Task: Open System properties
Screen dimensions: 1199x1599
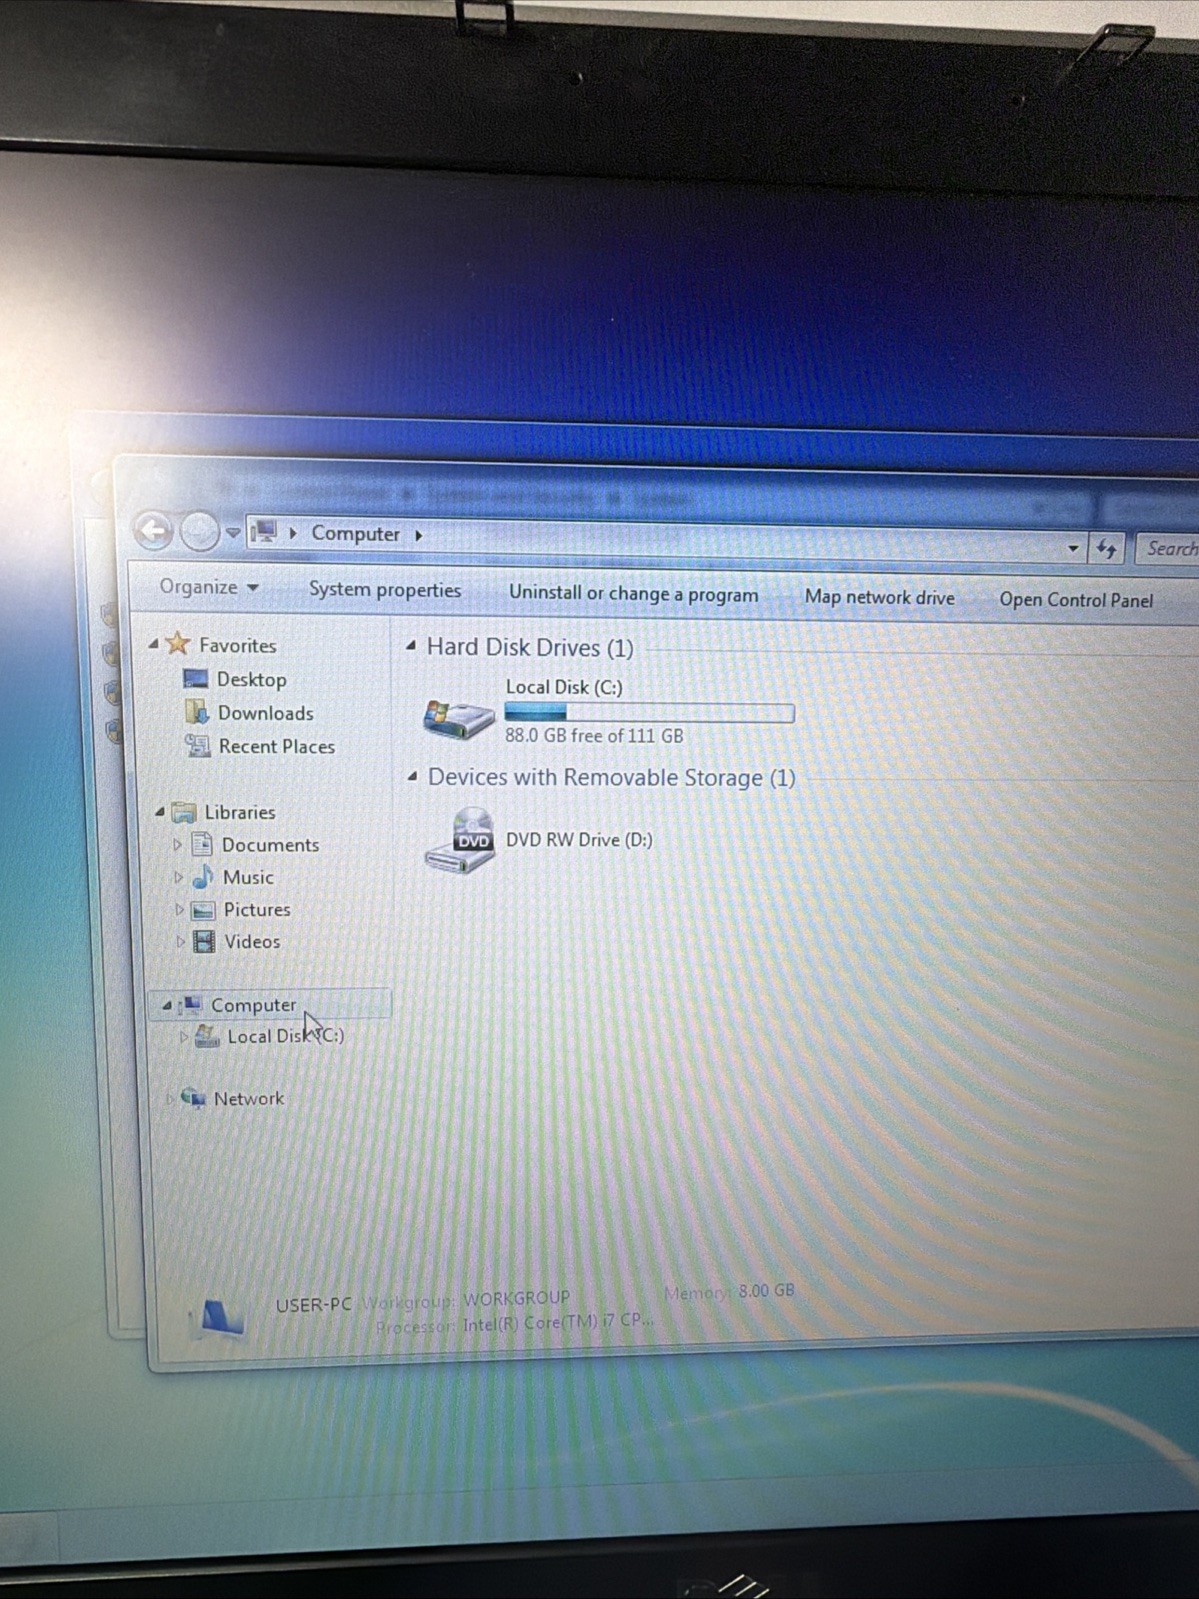Action: [x=384, y=590]
